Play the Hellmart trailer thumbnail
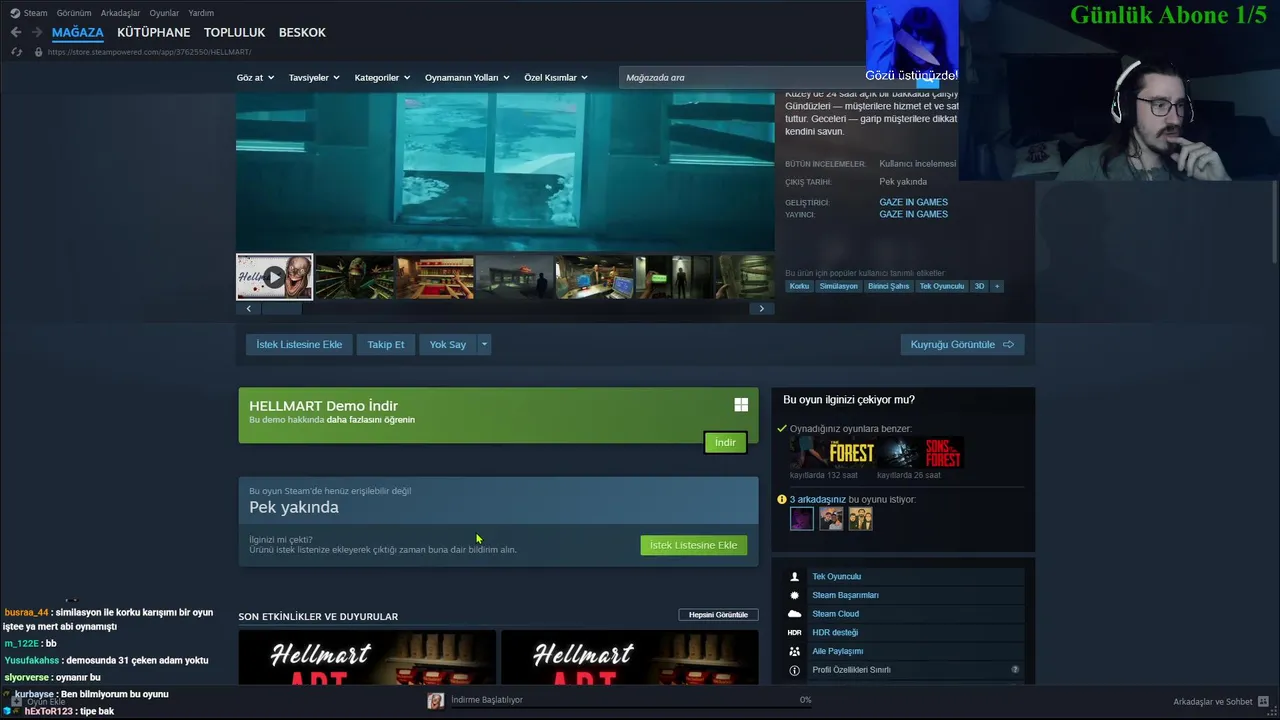The height and width of the screenshot is (720, 1280). 274,277
